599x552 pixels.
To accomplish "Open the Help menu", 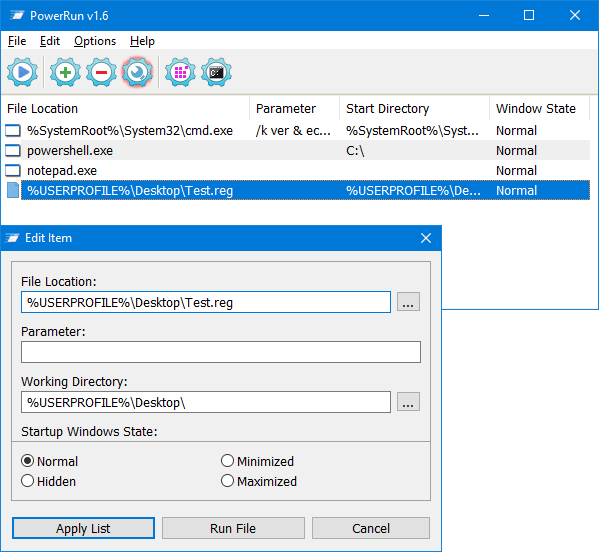I will [x=142, y=41].
